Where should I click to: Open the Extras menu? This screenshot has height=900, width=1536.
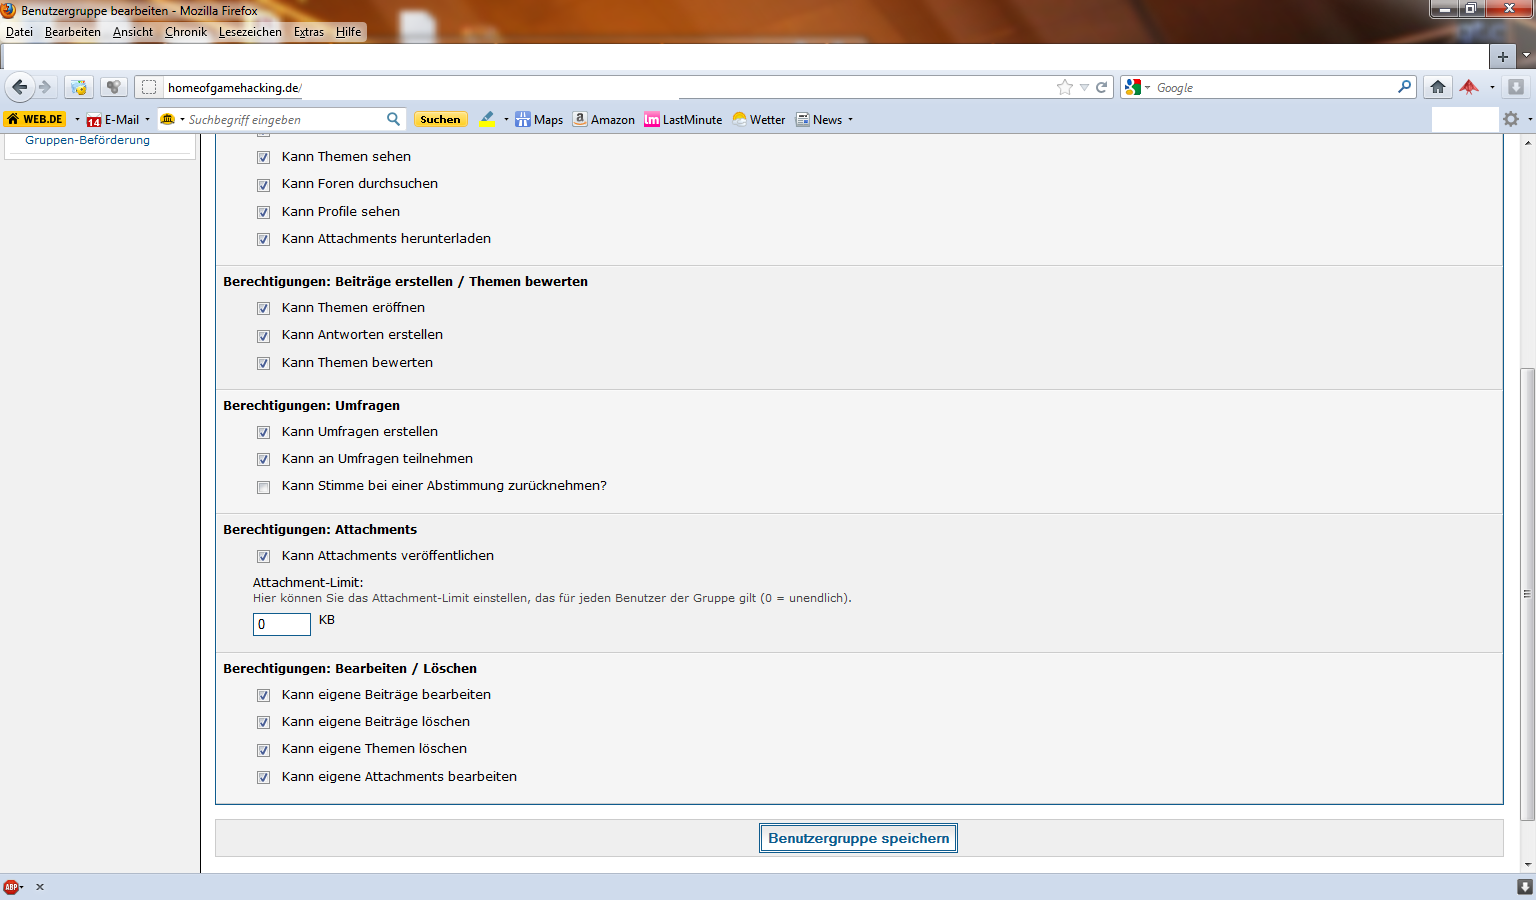click(x=308, y=32)
